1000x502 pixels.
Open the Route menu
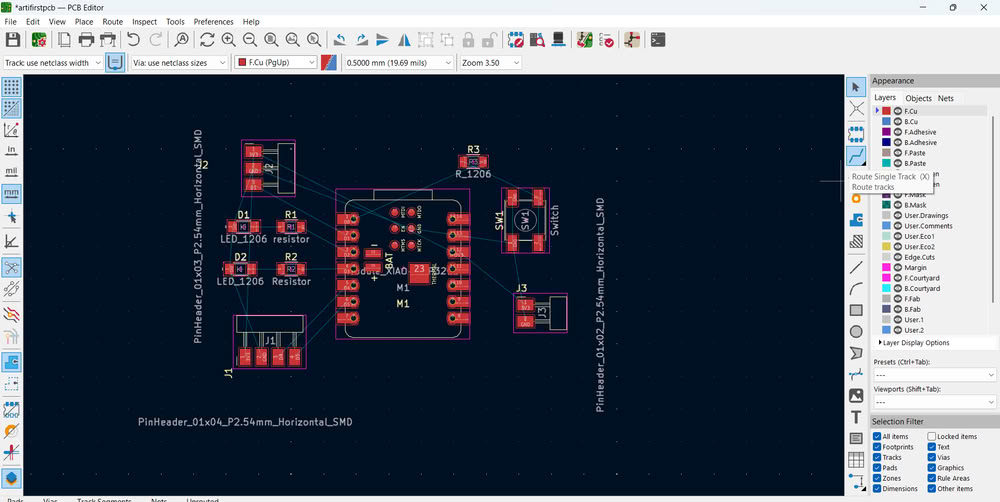click(112, 22)
